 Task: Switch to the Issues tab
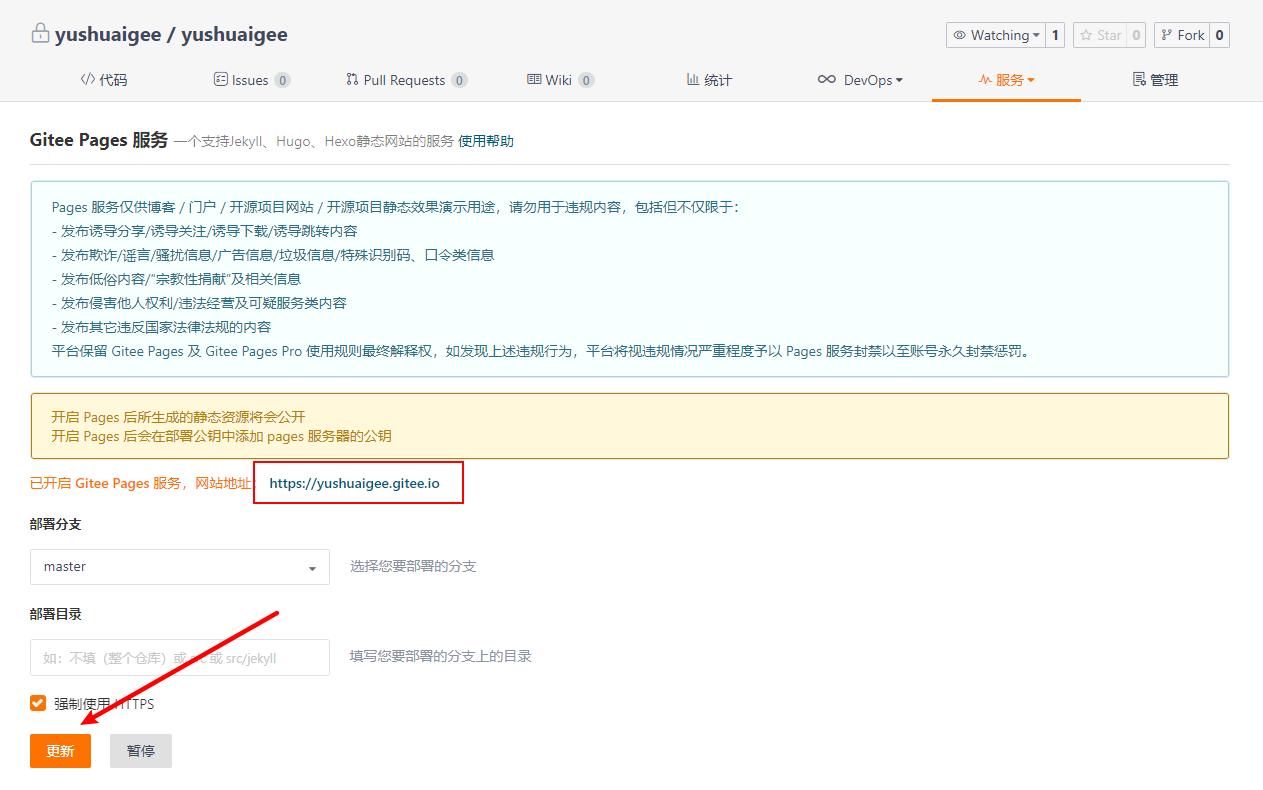coord(252,80)
